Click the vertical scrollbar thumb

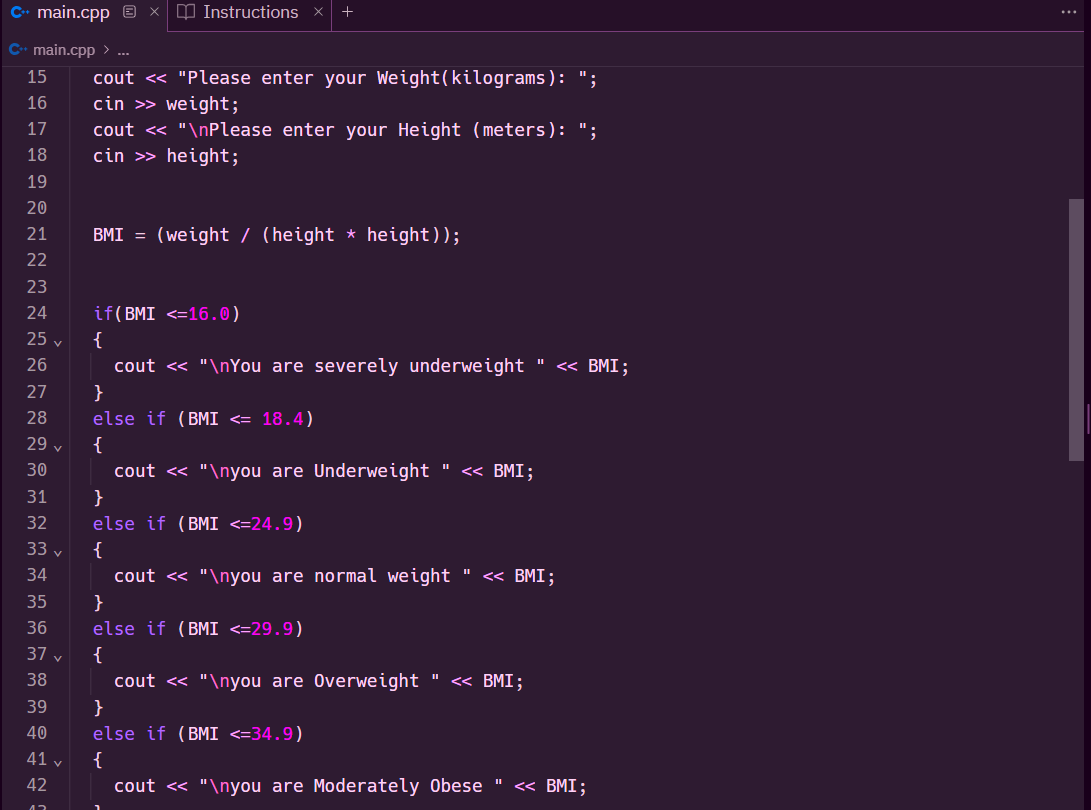pyautogui.click(x=1076, y=330)
